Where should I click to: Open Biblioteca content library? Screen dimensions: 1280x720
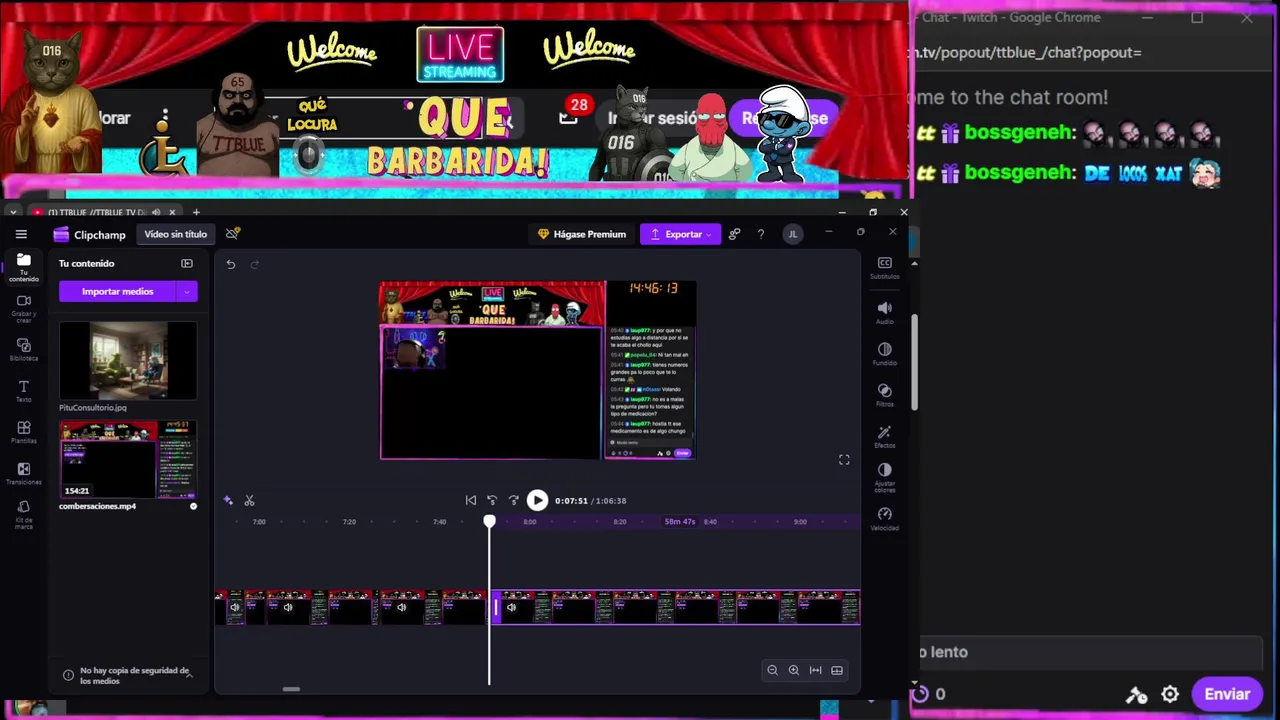point(24,350)
